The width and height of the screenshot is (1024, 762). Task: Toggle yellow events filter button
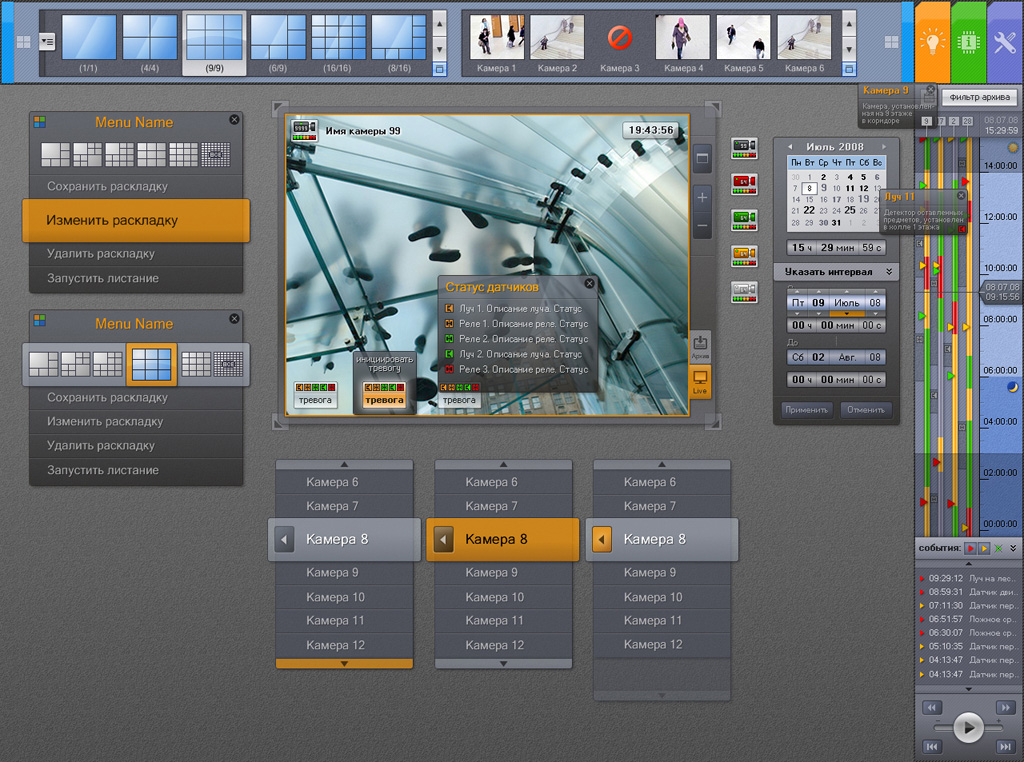pyautogui.click(x=984, y=548)
